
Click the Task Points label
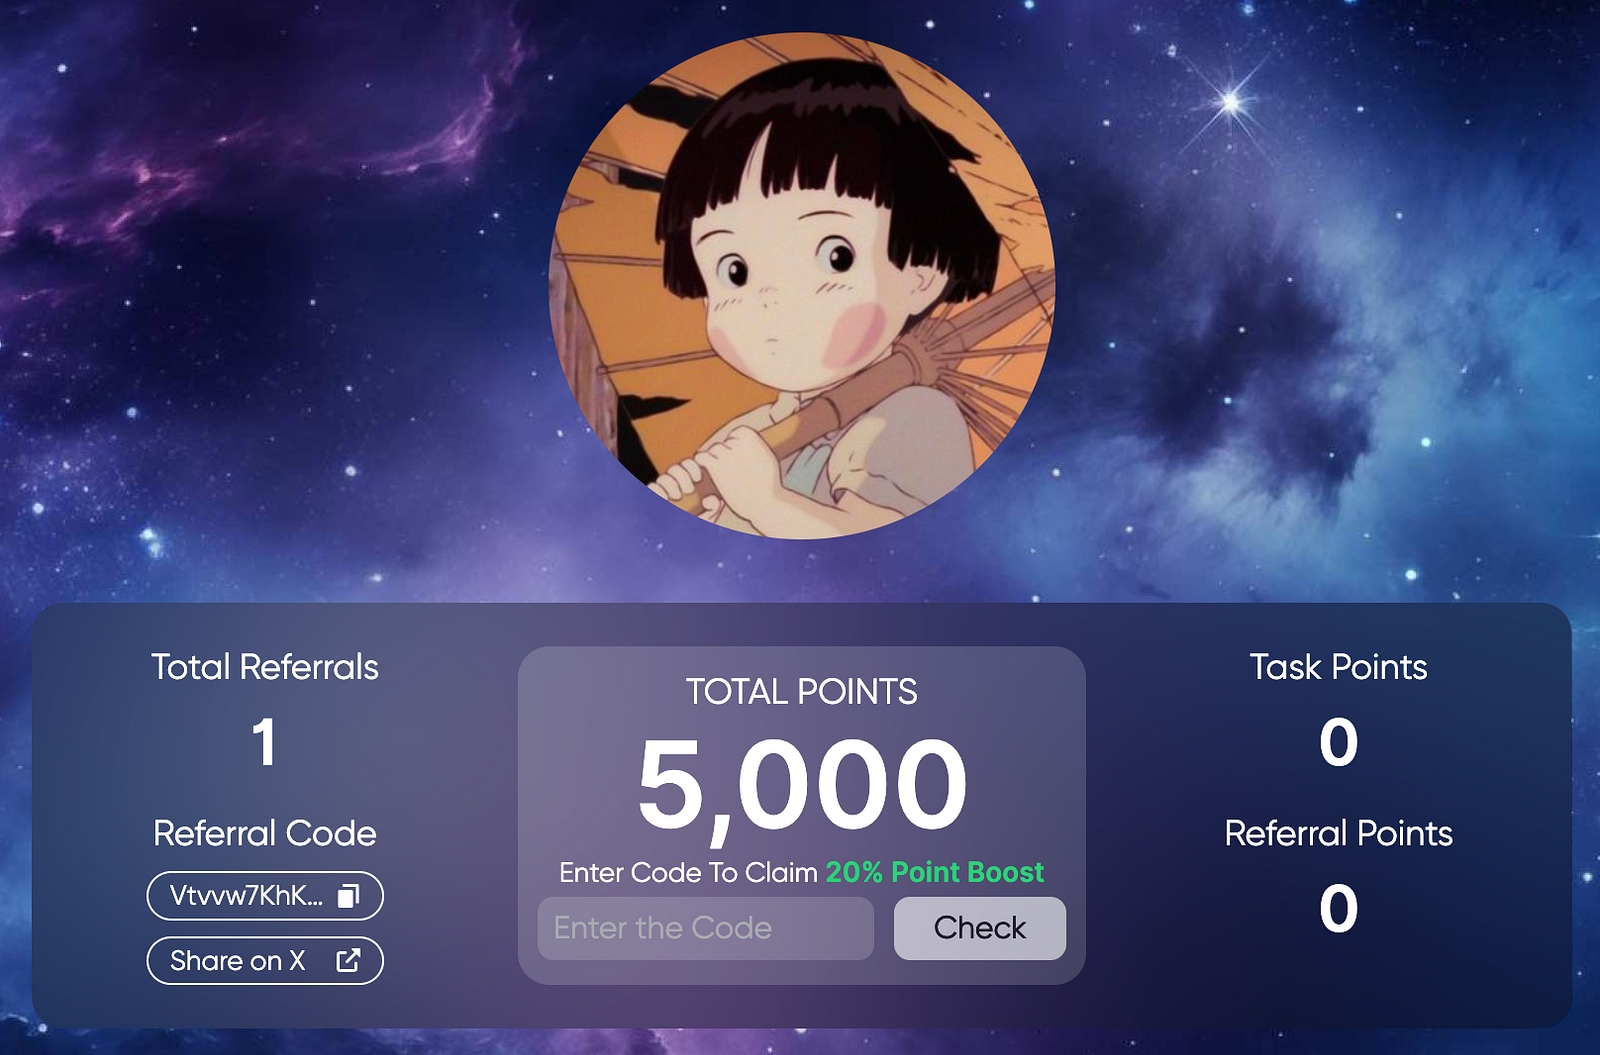click(x=1339, y=667)
